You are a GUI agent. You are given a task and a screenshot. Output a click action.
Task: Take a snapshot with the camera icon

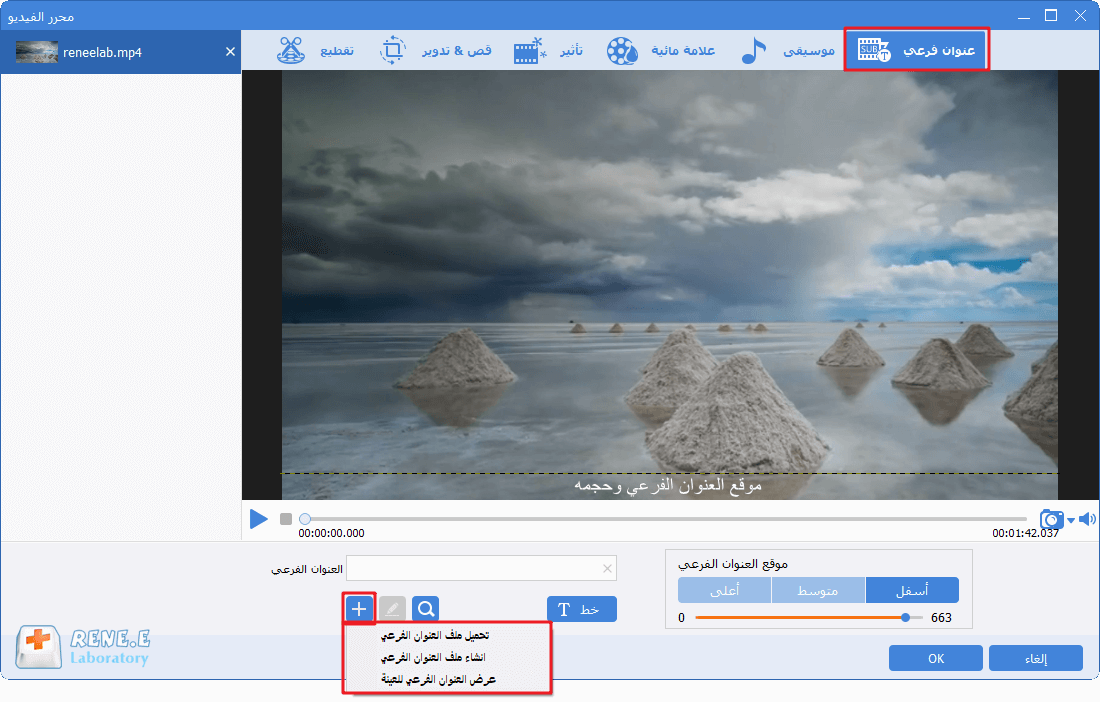pos(1051,519)
